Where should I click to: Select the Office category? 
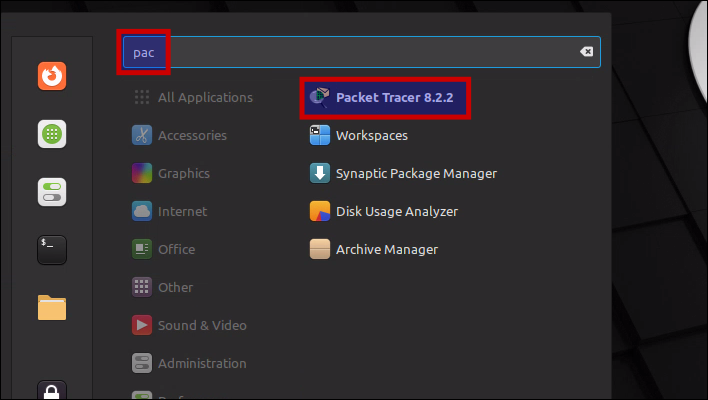pos(176,249)
